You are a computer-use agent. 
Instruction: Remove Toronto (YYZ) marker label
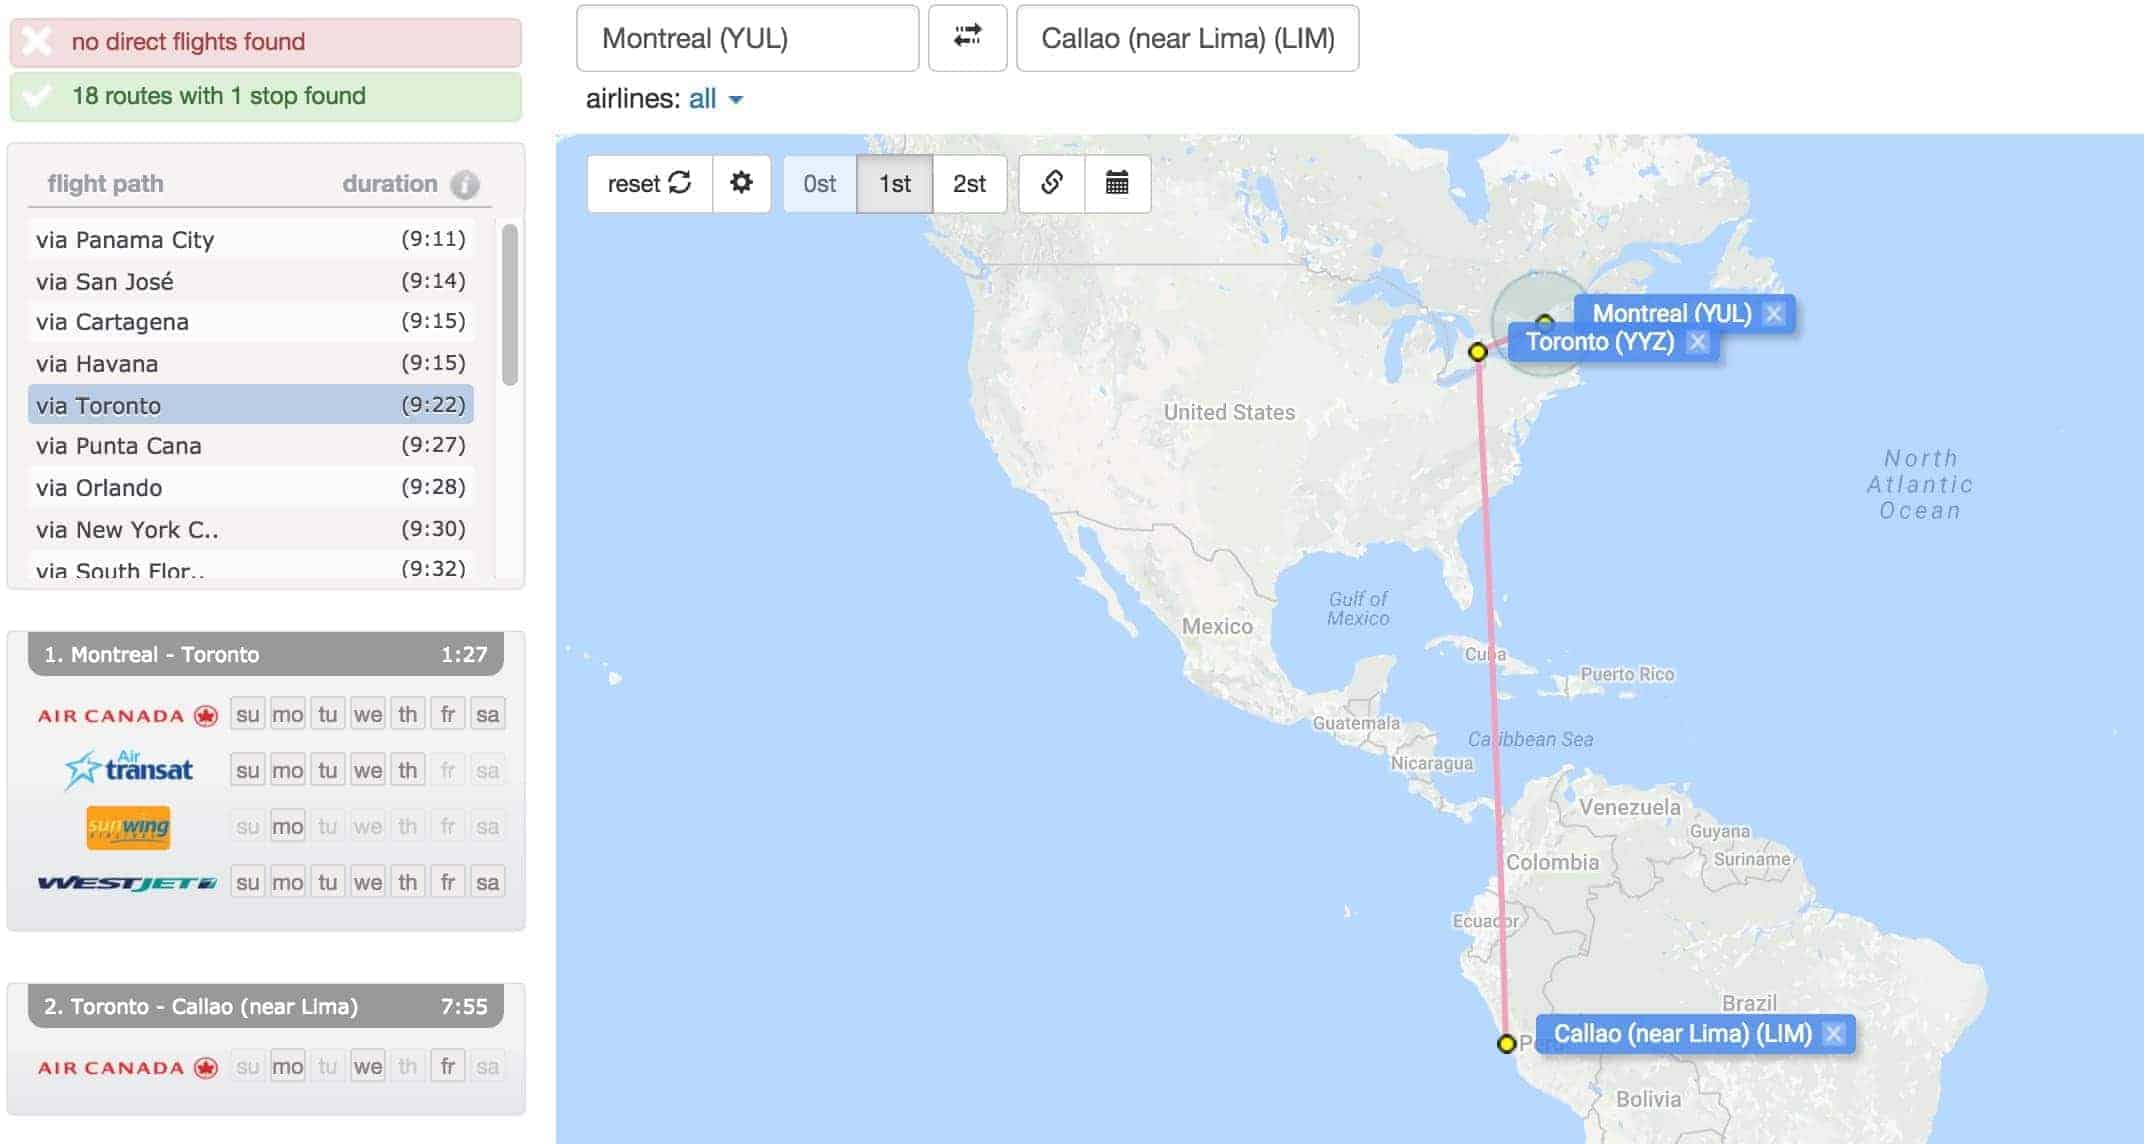tap(1697, 342)
